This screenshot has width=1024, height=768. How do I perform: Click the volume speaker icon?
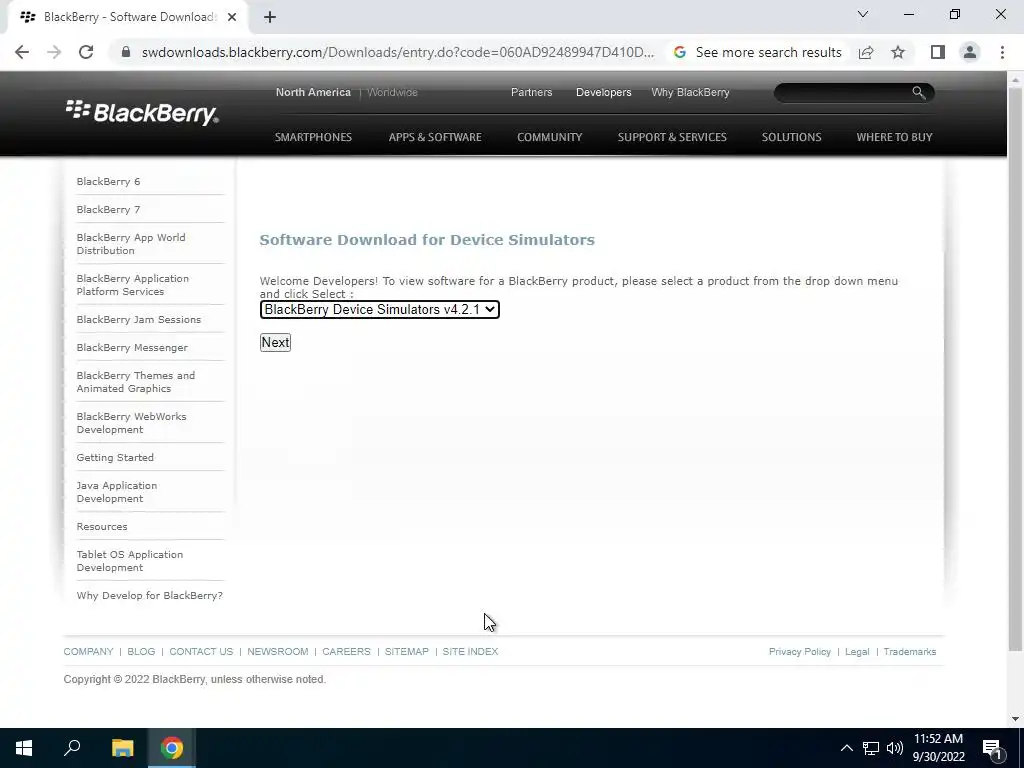pyautogui.click(x=895, y=748)
